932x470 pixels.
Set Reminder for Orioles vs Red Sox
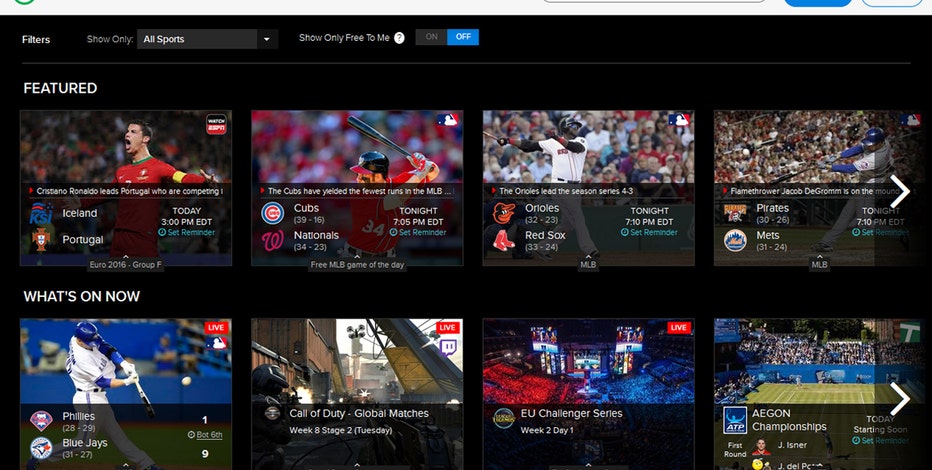pyautogui.click(x=649, y=232)
